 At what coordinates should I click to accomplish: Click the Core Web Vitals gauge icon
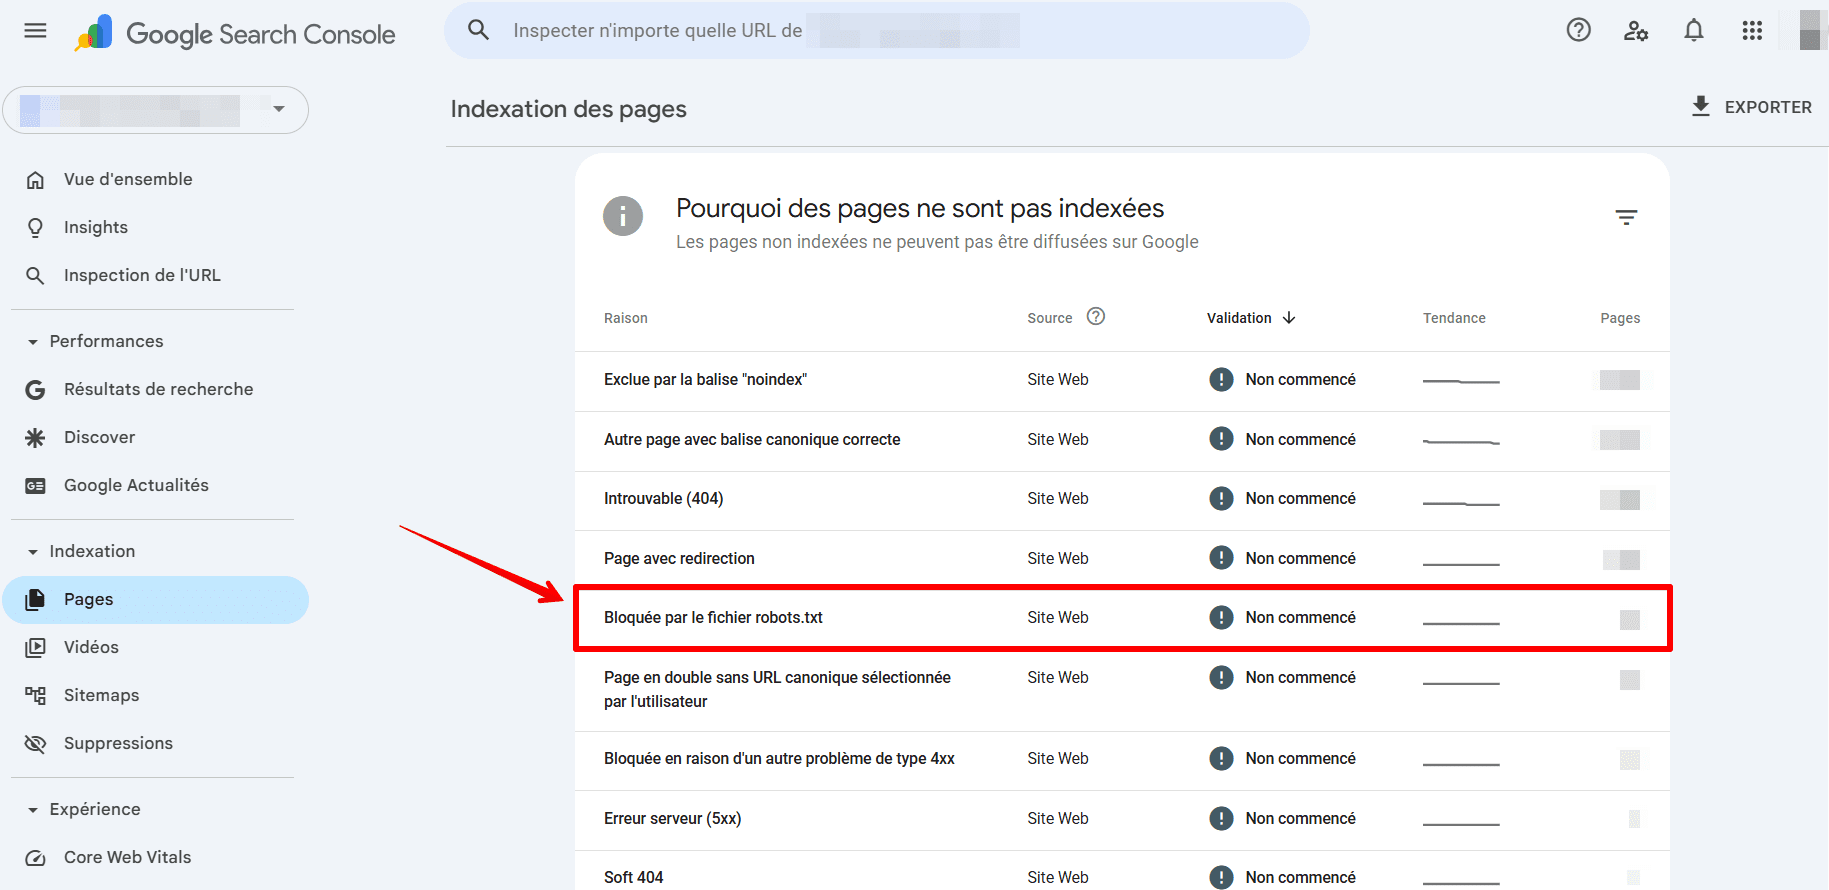(x=35, y=858)
